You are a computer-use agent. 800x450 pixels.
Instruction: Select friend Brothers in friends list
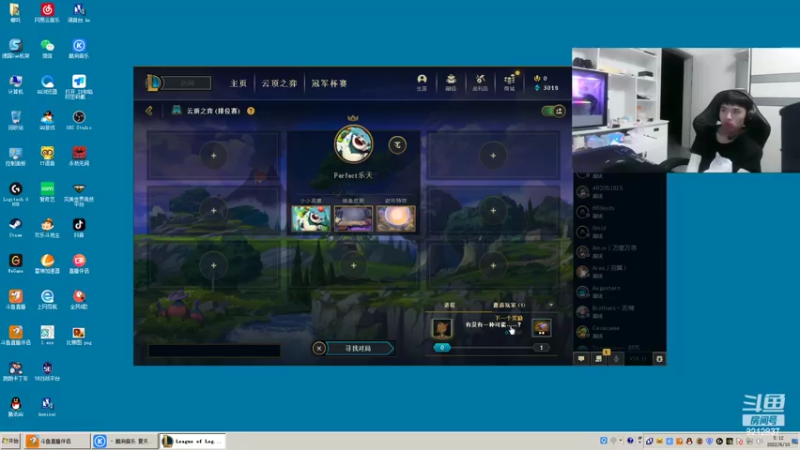click(620, 312)
